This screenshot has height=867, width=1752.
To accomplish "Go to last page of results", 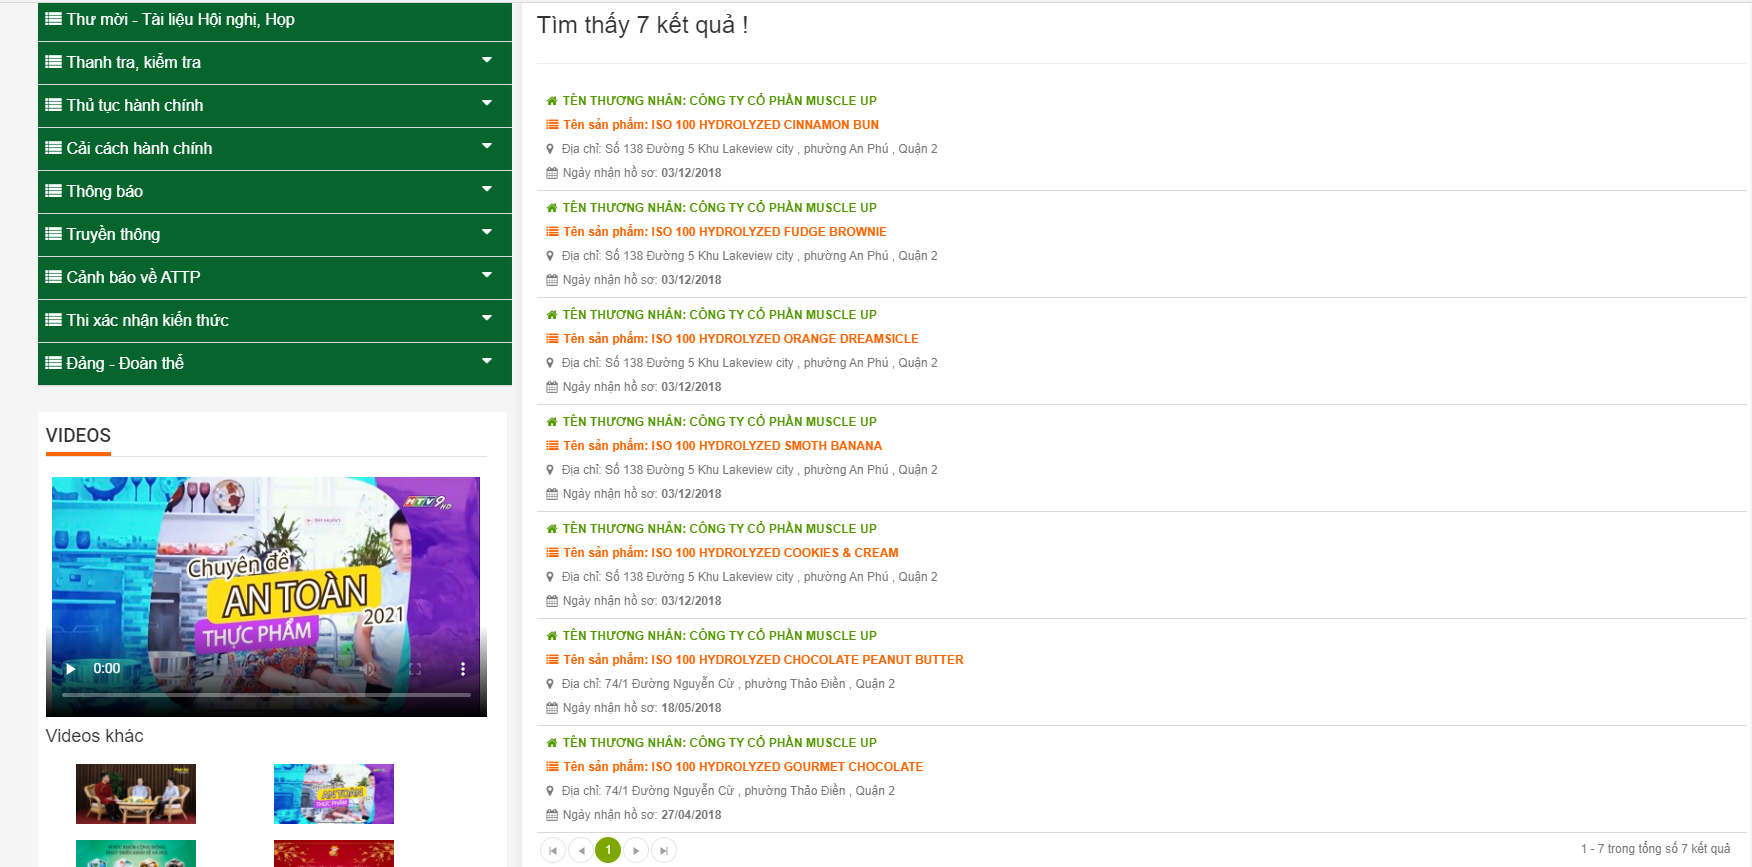I will 664,850.
